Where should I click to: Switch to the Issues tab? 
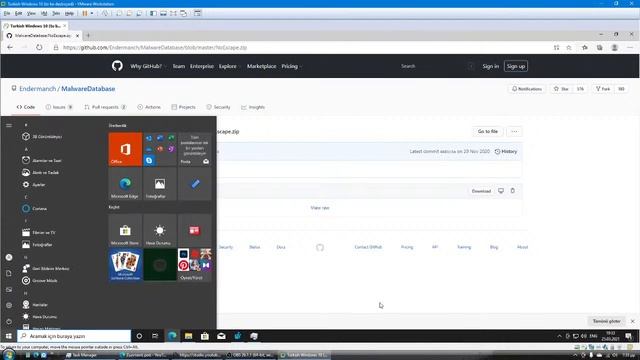(x=59, y=107)
